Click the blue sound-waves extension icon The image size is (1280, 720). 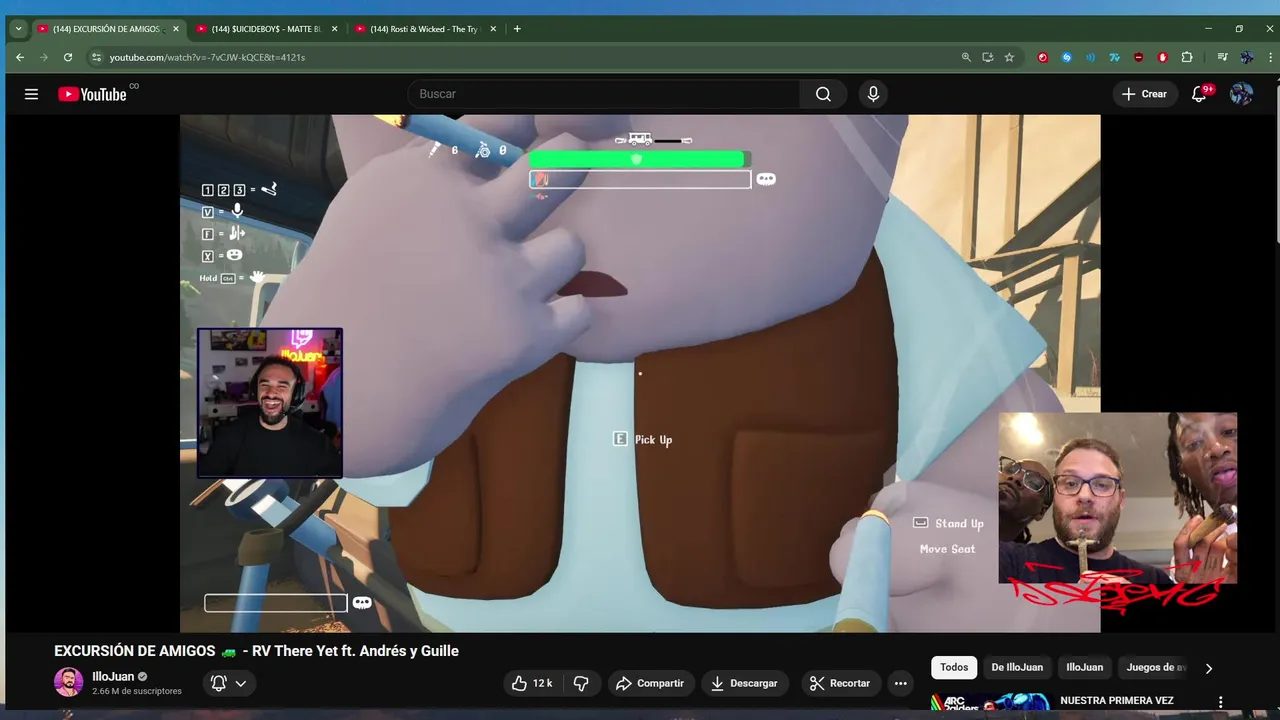[x=1090, y=57]
